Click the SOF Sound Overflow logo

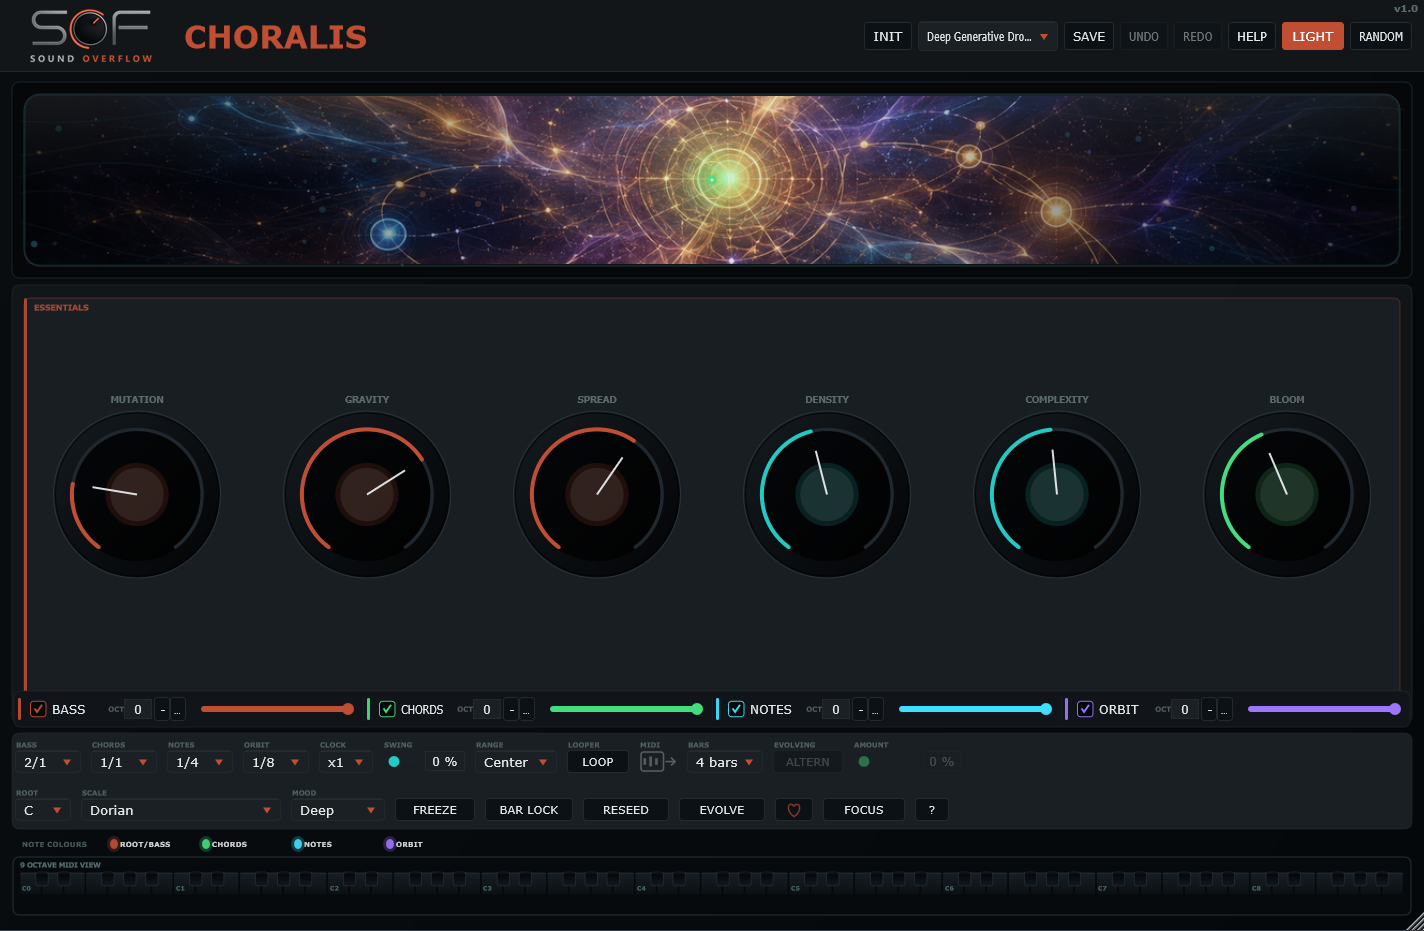[x=91, y=37]
